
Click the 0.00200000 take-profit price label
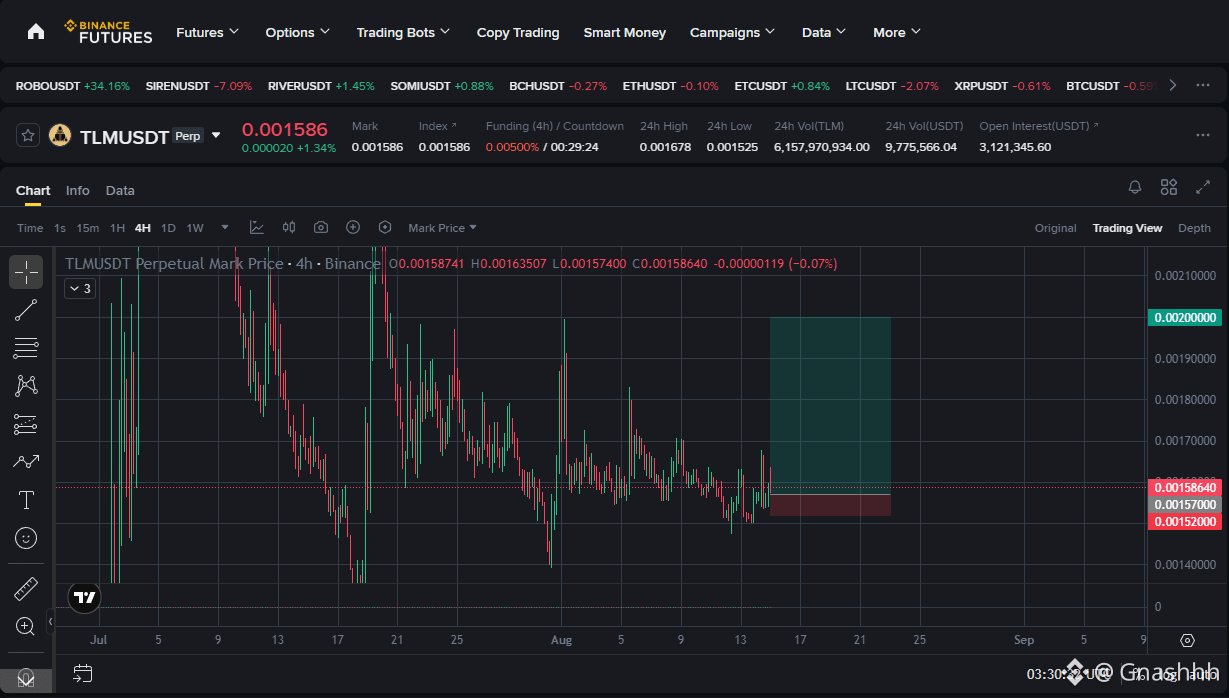[x=1185, y=317]
